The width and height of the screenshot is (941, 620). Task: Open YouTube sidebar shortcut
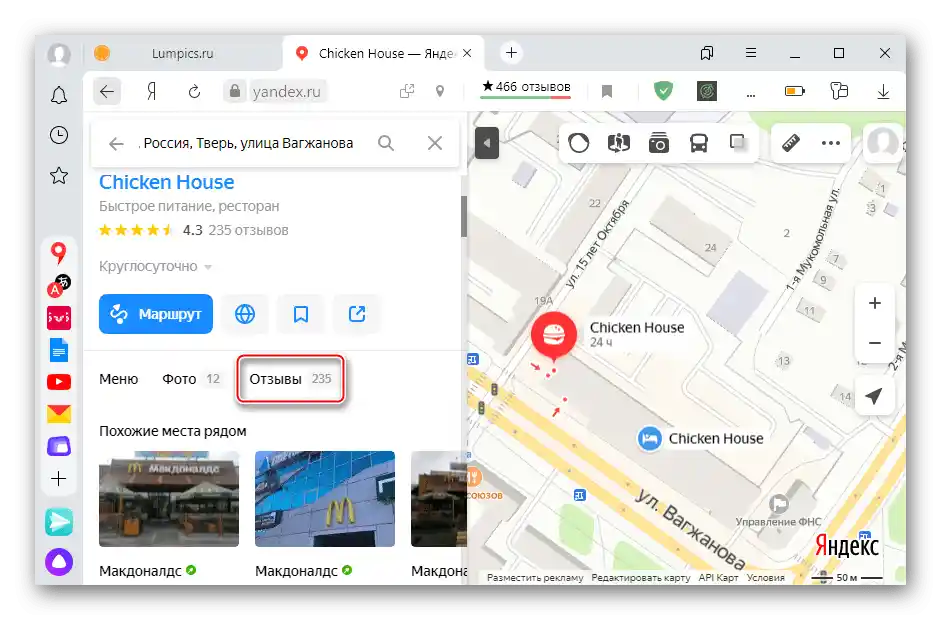click(59, 382)
